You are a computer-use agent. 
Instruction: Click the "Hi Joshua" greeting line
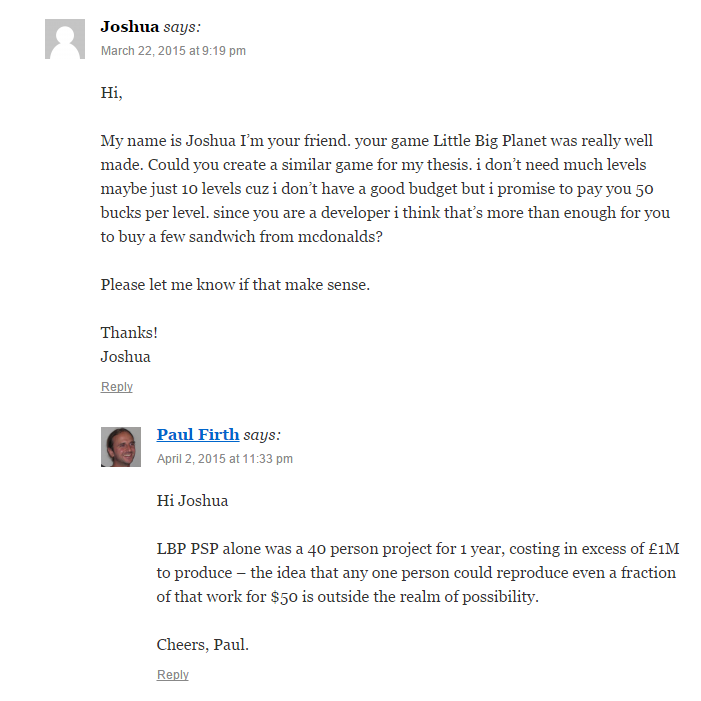[192, 501]
